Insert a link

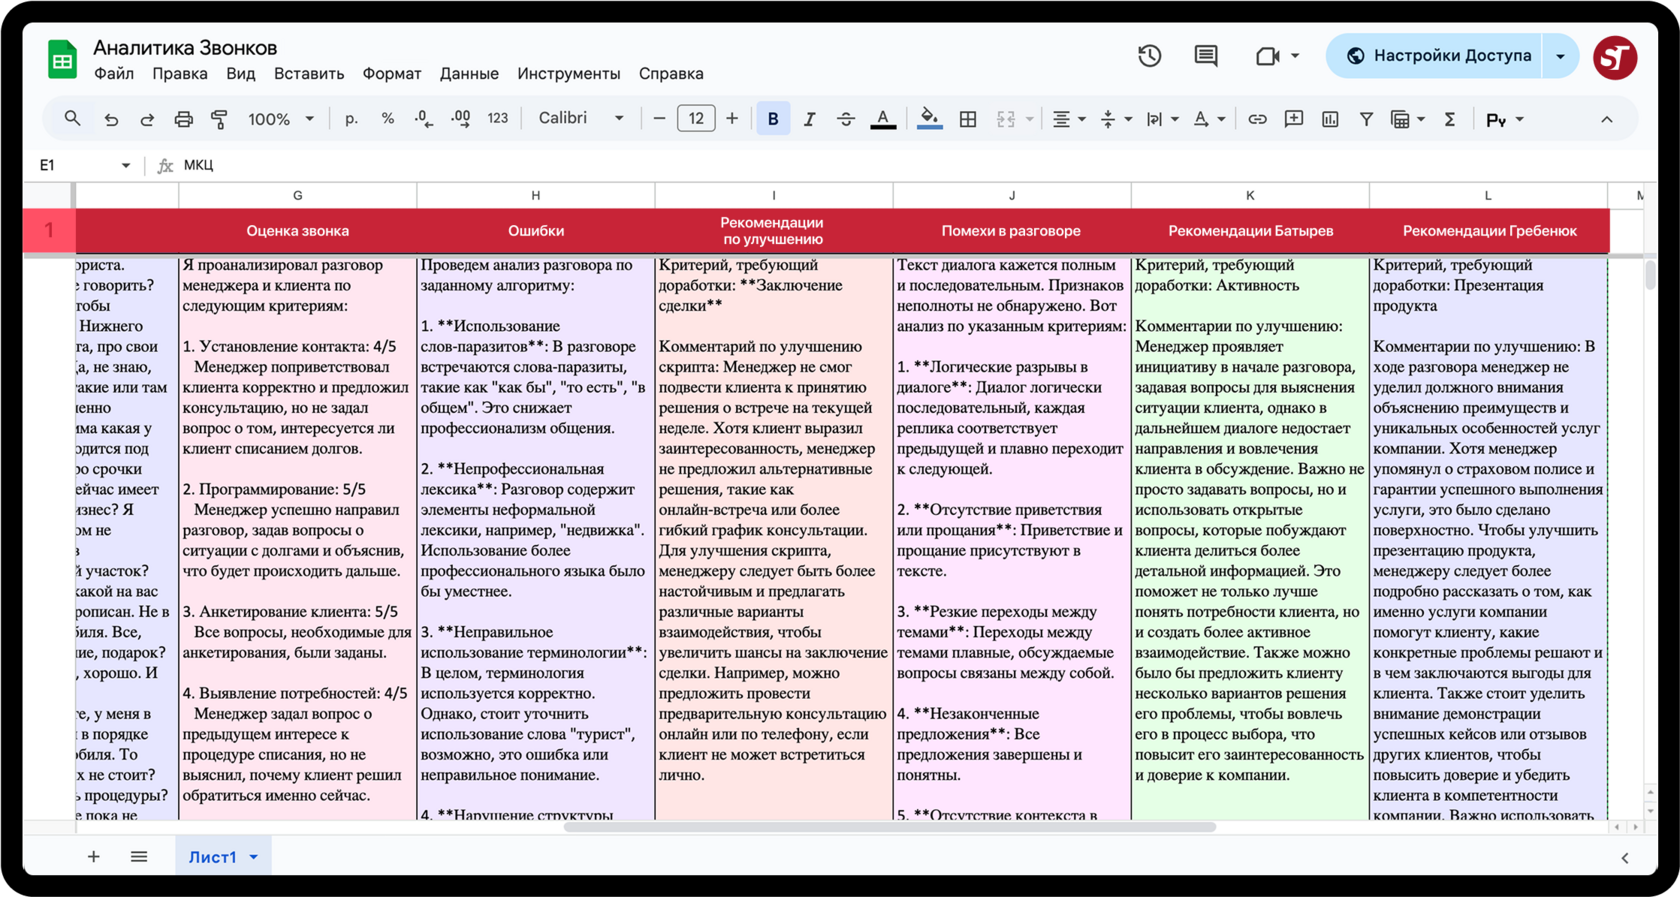point(1257,119)
